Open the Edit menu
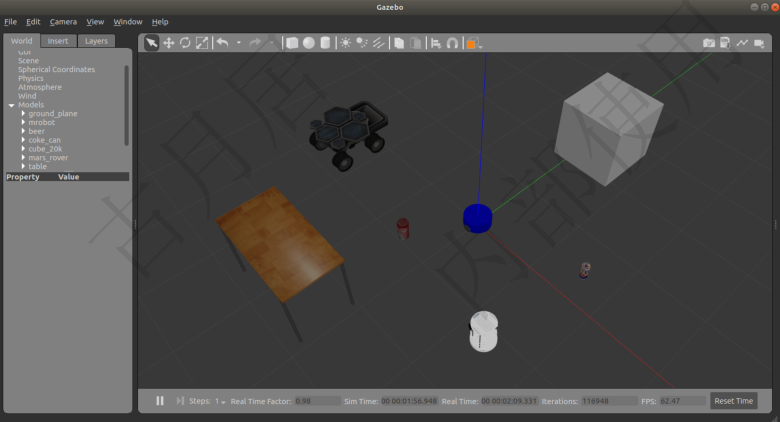The image size is (780, 422). 33,22
